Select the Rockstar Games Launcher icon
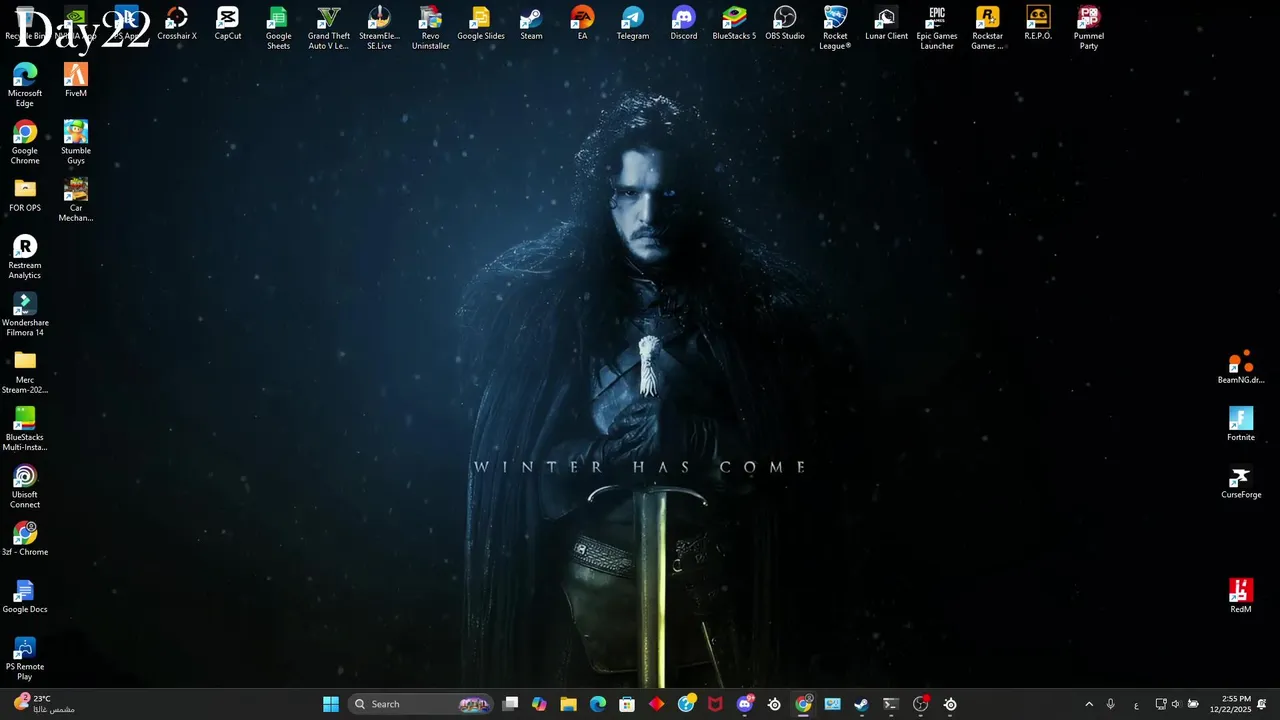 [x=987, y=28]
